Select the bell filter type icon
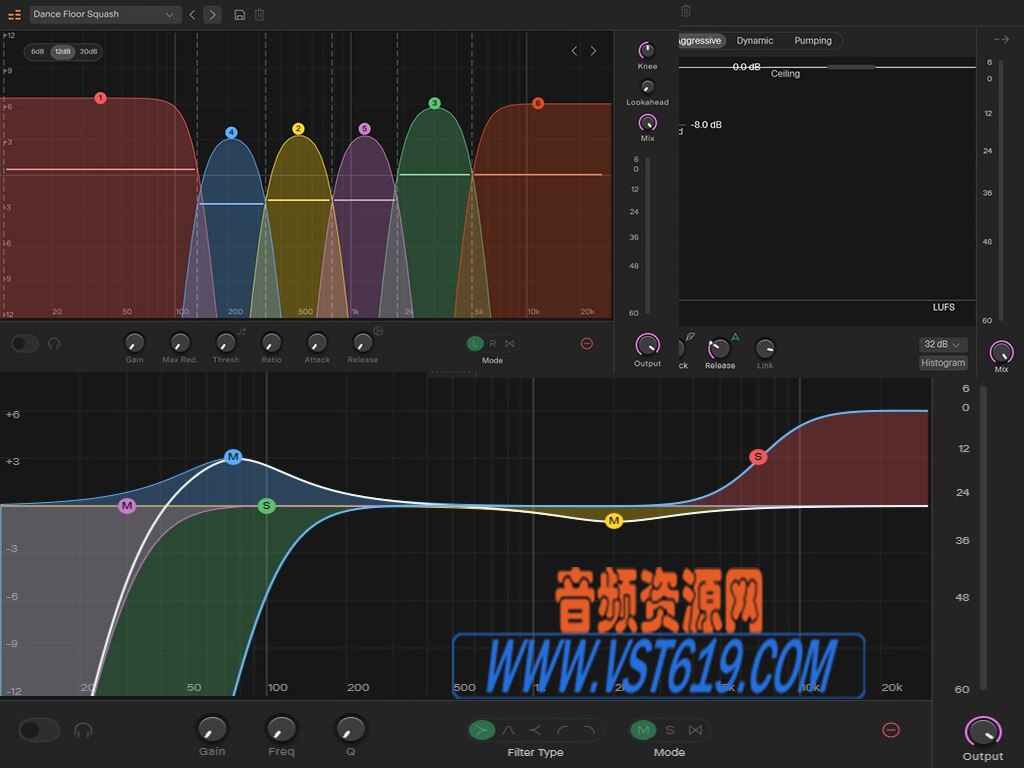The width and height of the screenshot is (1024, 768). (x=509, y=729)
